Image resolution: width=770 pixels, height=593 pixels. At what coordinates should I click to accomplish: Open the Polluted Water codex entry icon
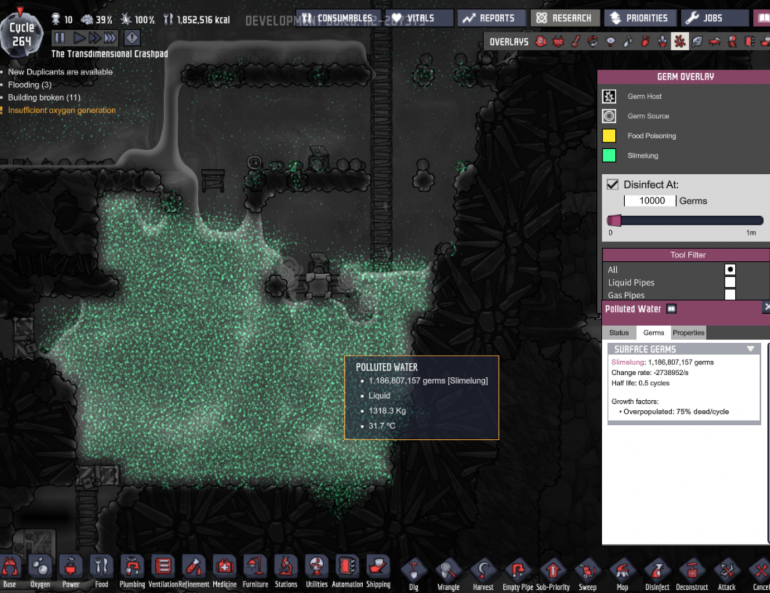pos(671,309)
